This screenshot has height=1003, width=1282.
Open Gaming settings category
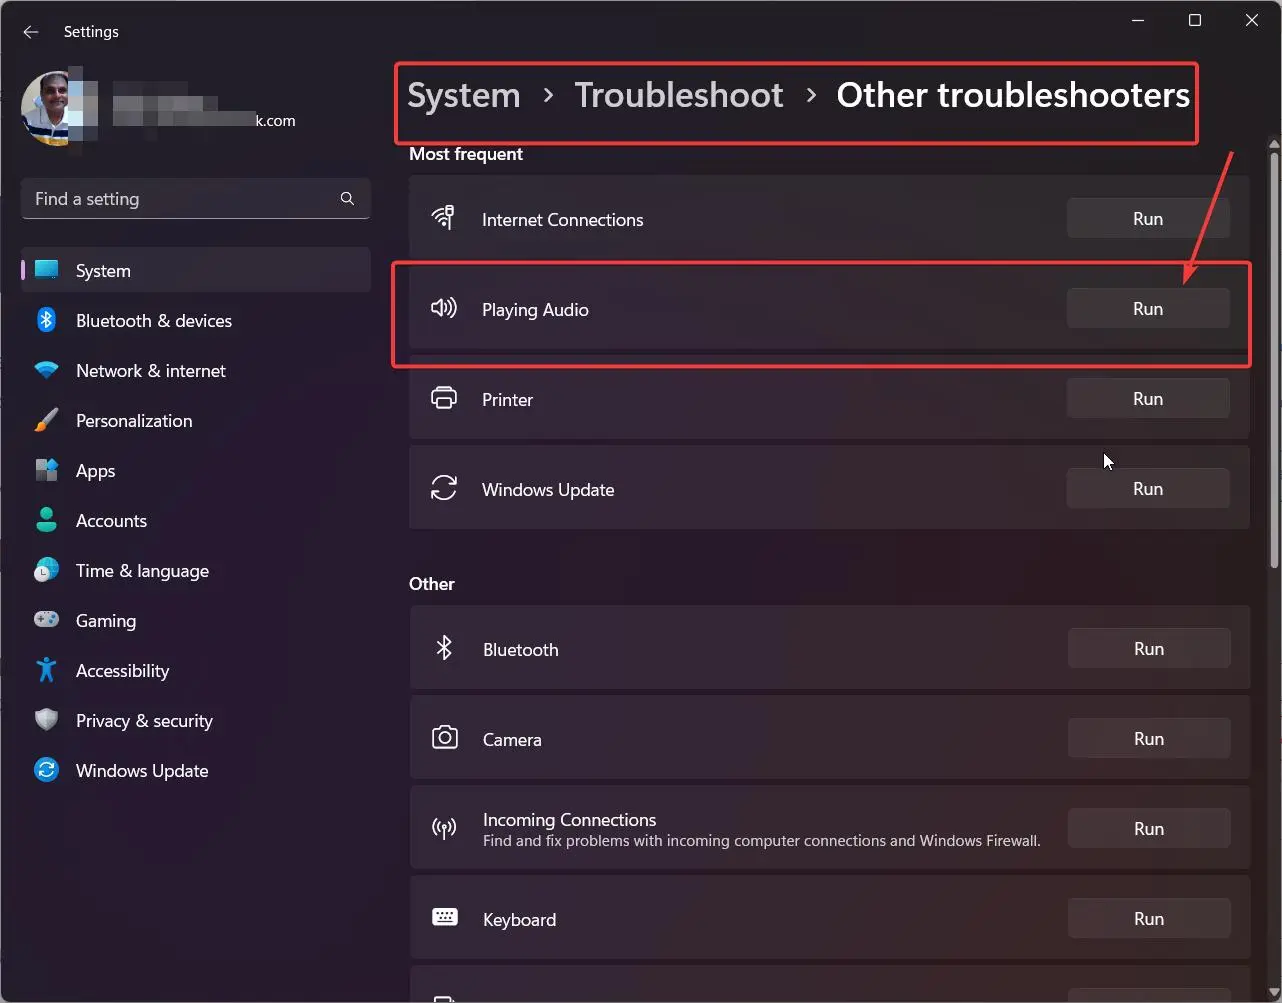[196, 620]
